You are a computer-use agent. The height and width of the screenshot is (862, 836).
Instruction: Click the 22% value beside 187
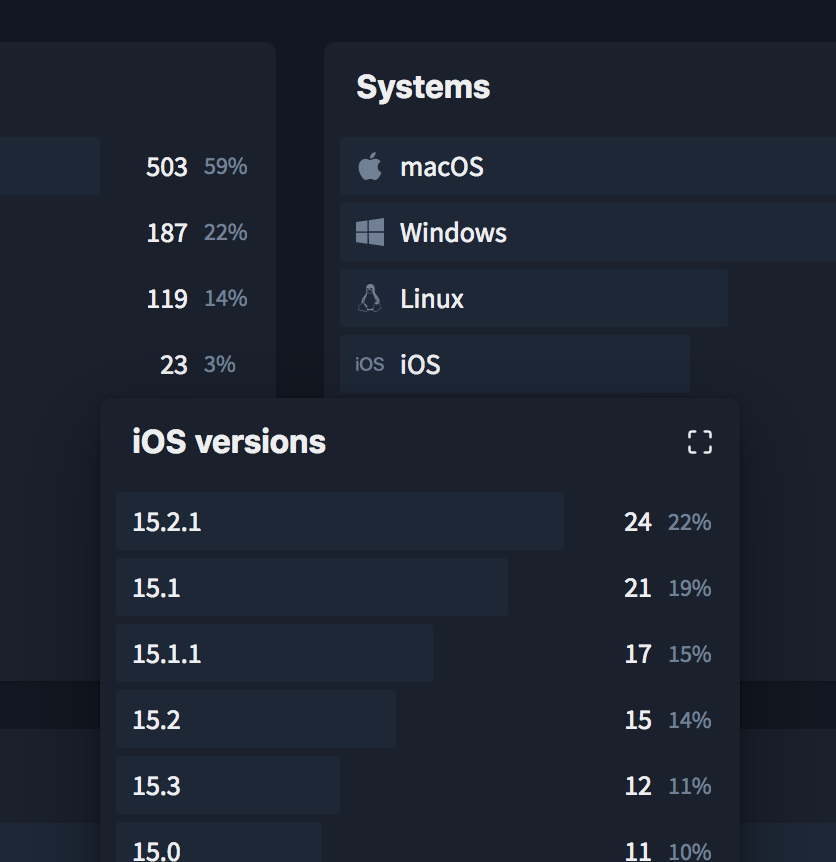pyautogui.click(x=225, y=232)
